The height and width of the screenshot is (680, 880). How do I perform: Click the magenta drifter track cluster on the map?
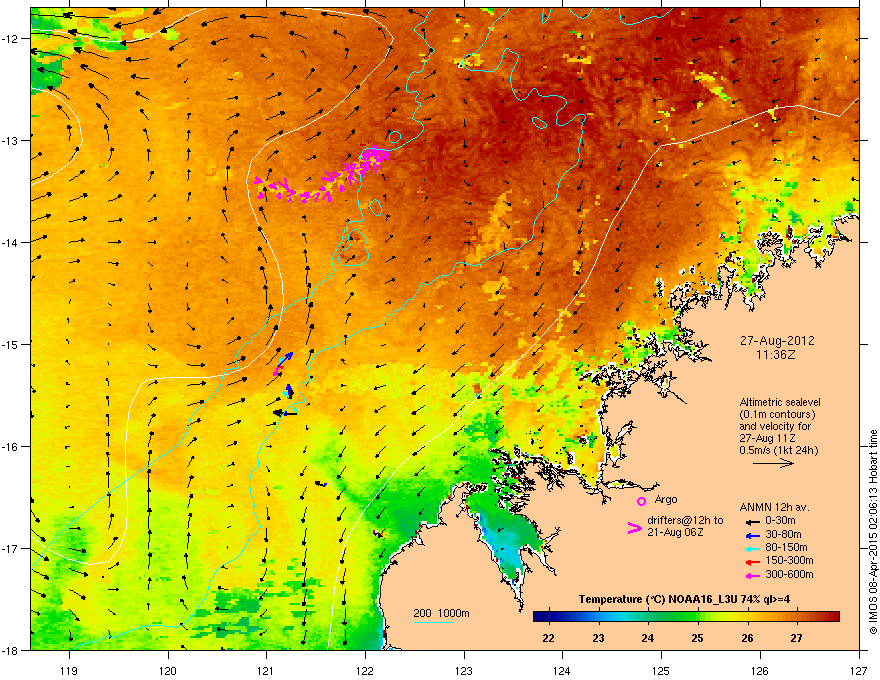(323, 175)
